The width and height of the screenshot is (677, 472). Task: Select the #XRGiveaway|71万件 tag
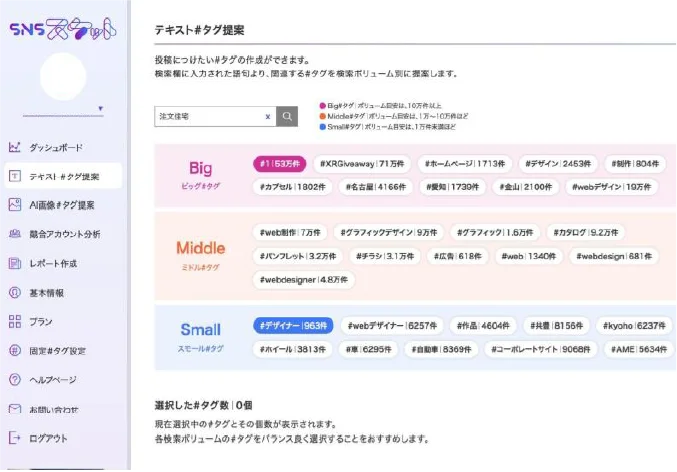[x=362, y=164]
